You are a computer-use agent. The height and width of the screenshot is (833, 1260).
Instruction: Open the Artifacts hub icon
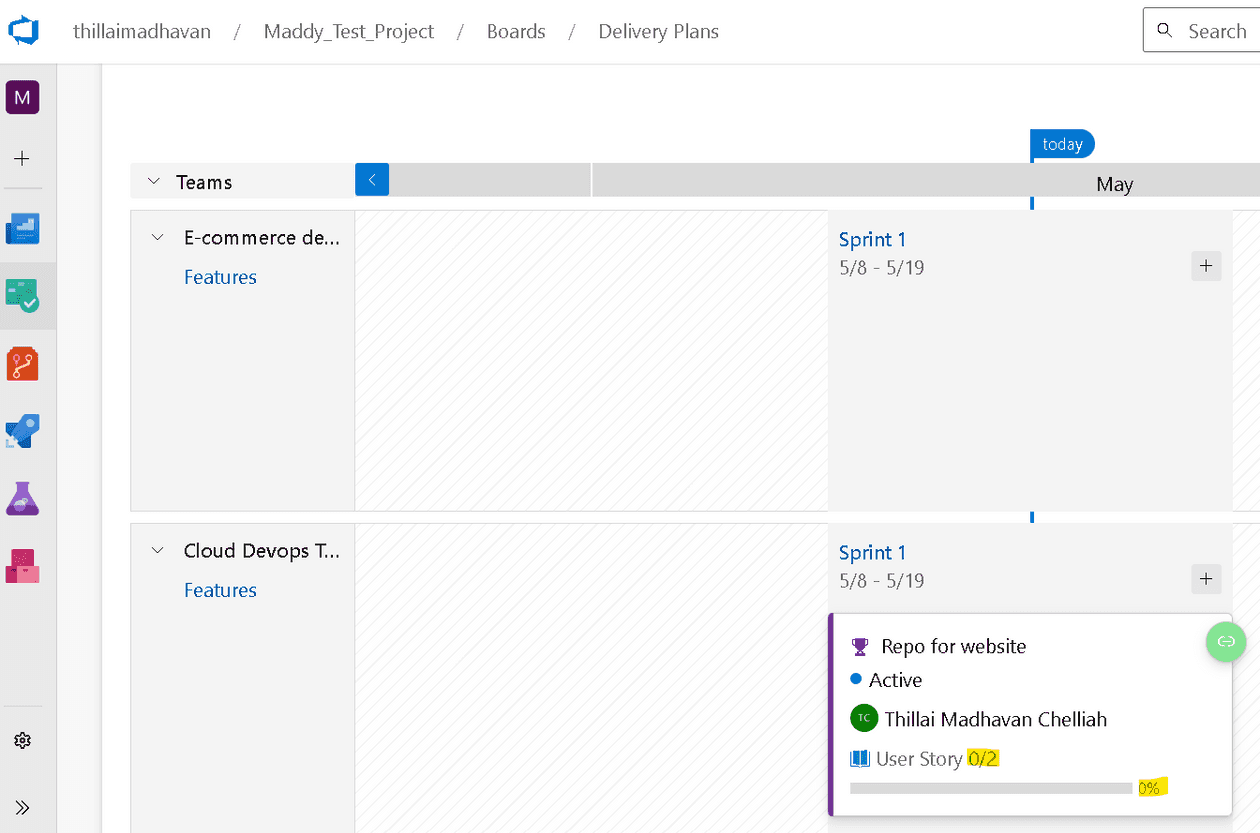point(22,566)
